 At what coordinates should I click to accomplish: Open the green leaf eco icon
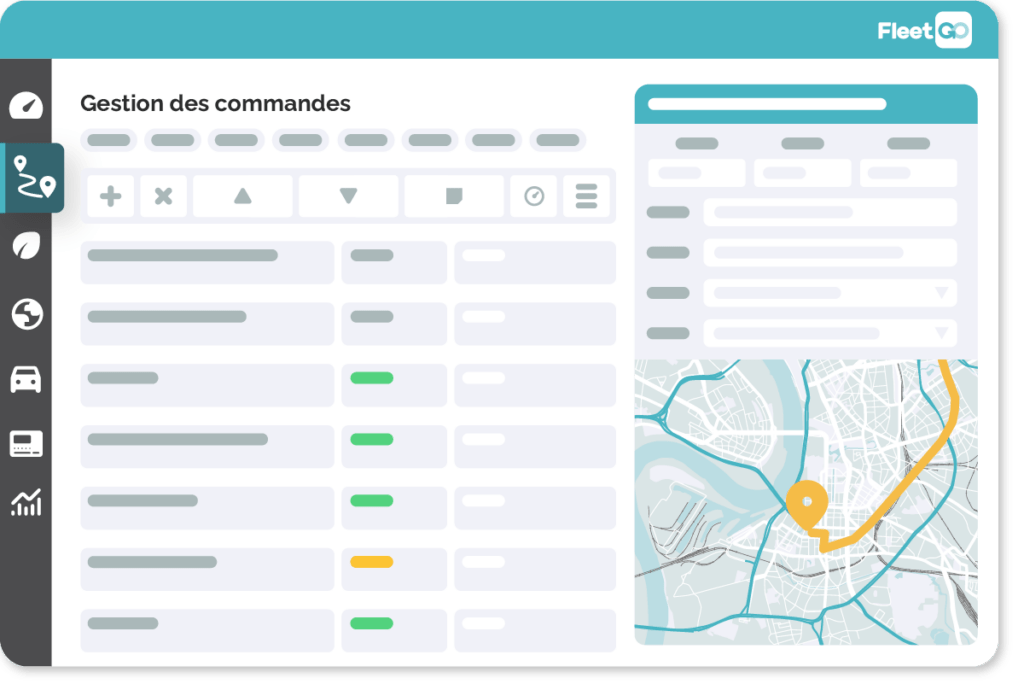pos(26,246)
